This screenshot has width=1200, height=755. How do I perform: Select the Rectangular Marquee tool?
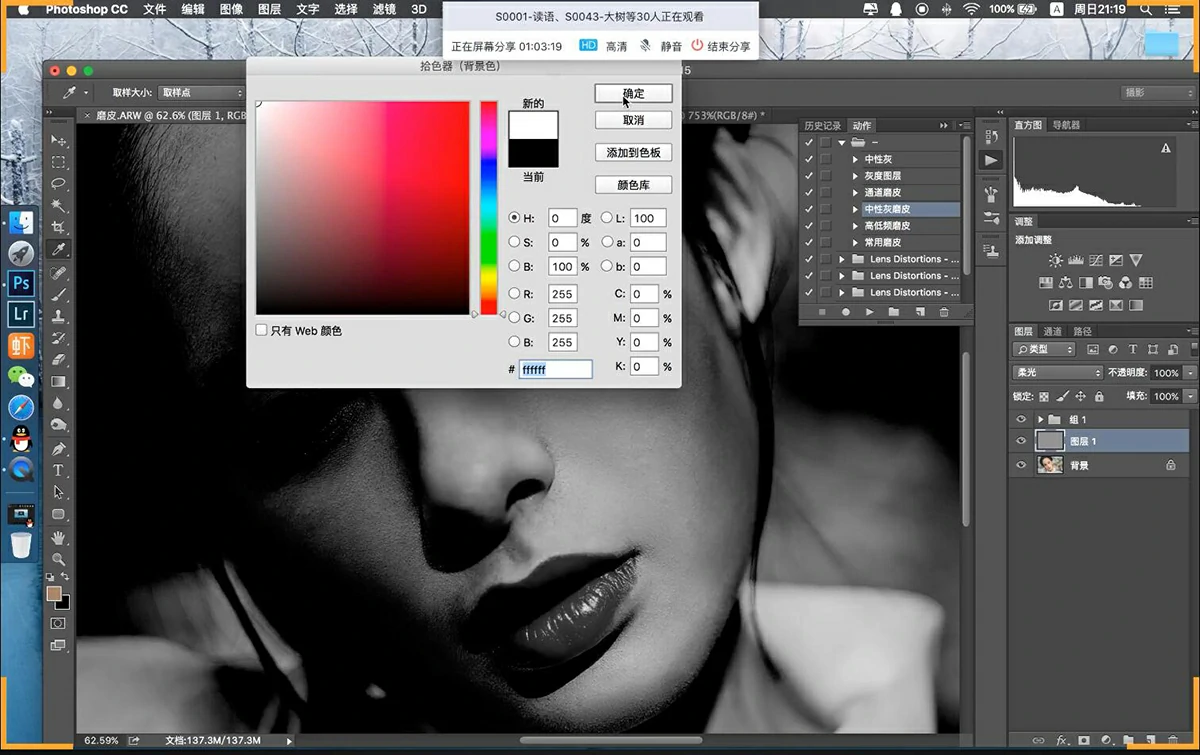[x=58, y=162]
